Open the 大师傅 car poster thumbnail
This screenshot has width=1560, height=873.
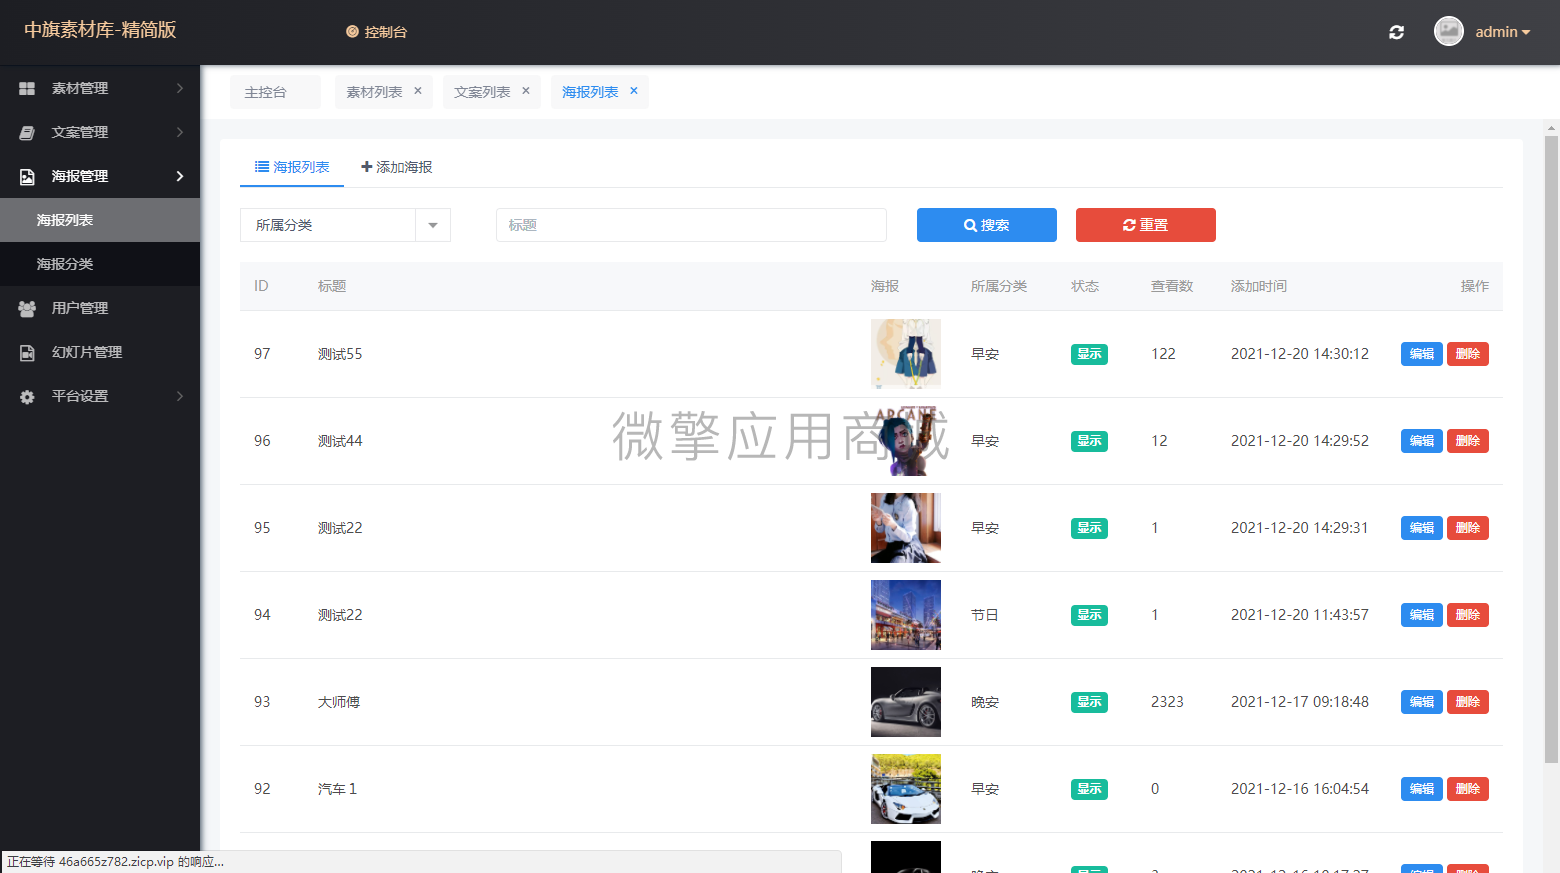[906, 702]
